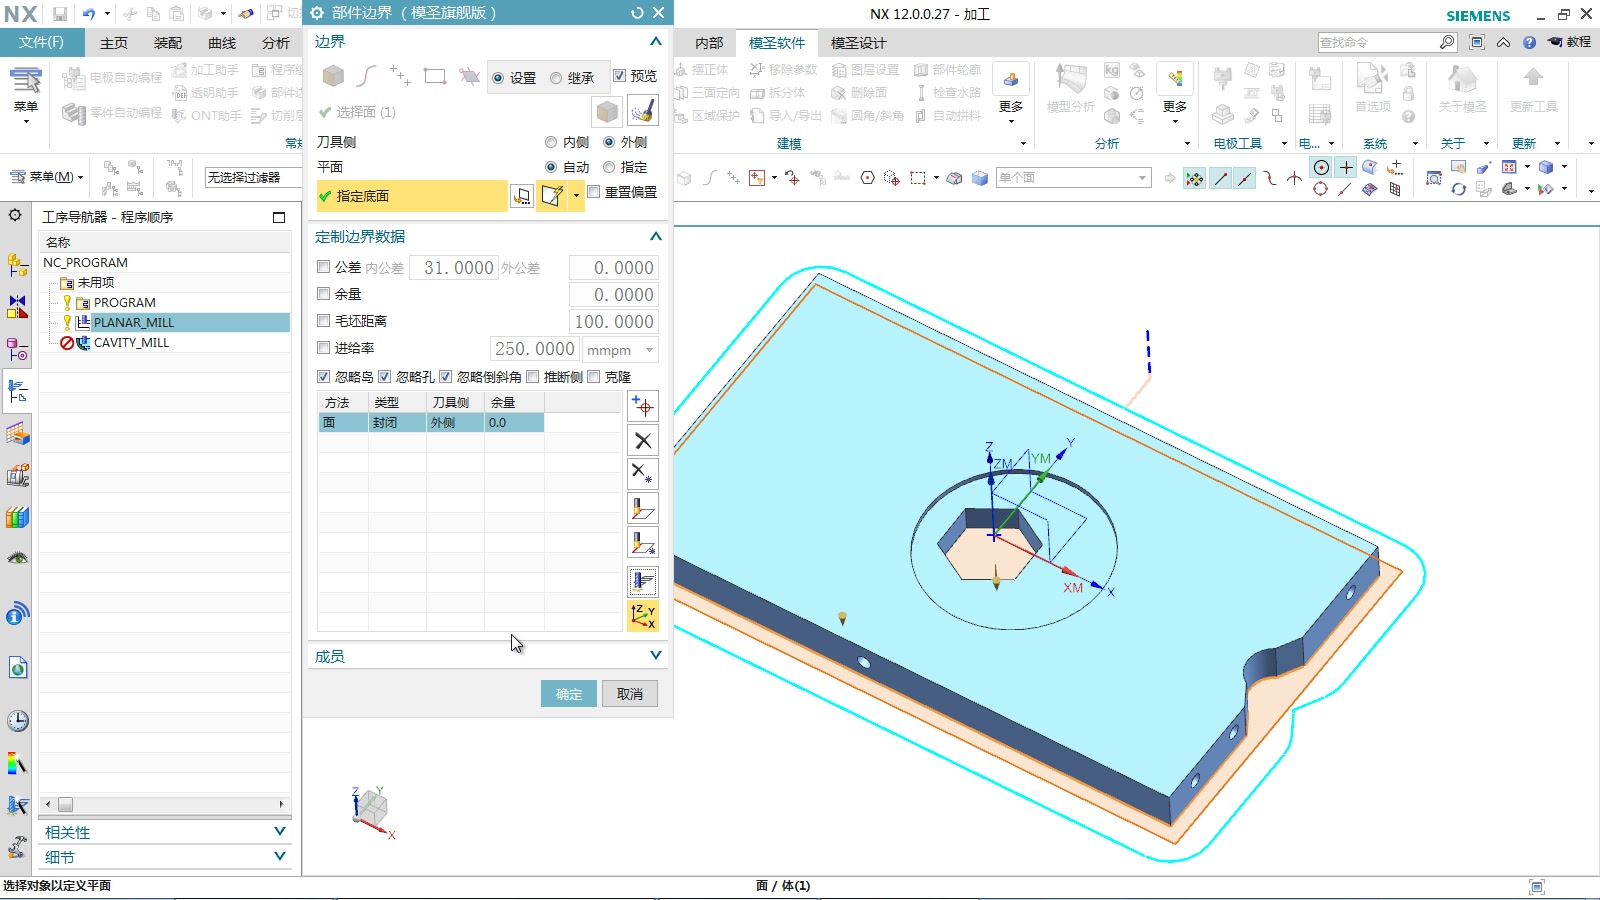This screenshot has width=1600, height=900.
Task: Click the 教程 tutorial button
Action: [x=1570, y=42]
